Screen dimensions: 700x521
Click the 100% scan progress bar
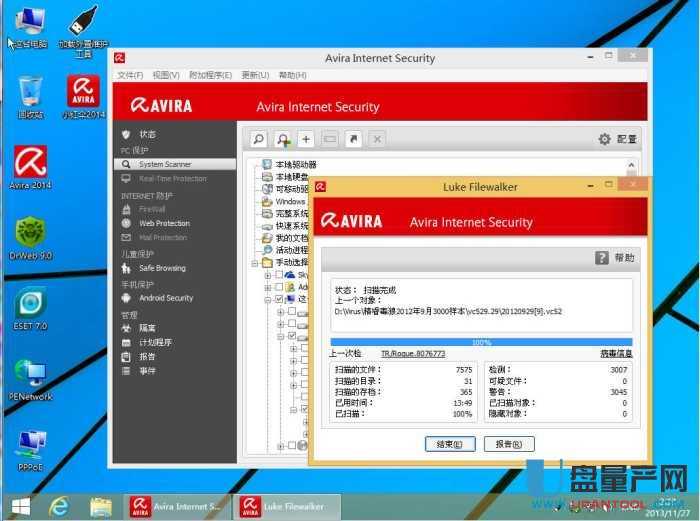point(481,342)
